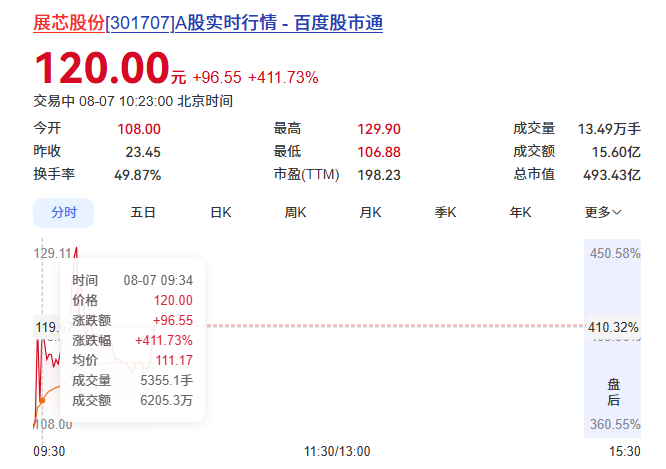
Task: Click the 15:30 time axis label
Action: [625, 451]
